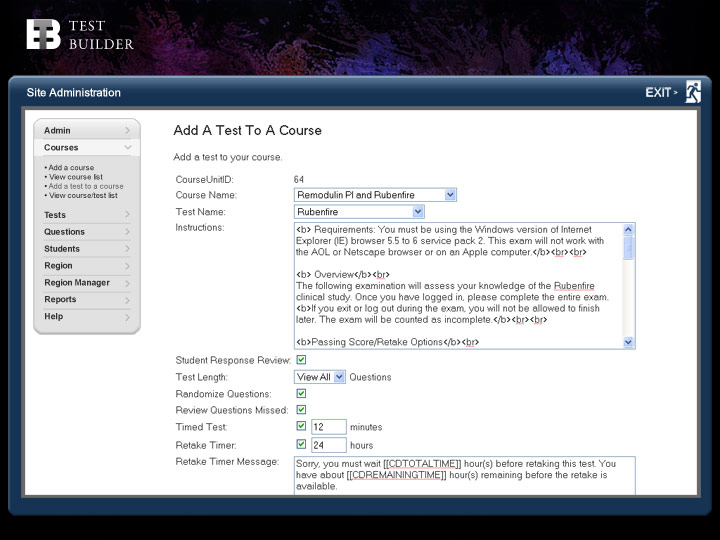Toggle the Randomize Questions checkbox
The width and height of the screenshot is (720, 540).
point(301,394)
